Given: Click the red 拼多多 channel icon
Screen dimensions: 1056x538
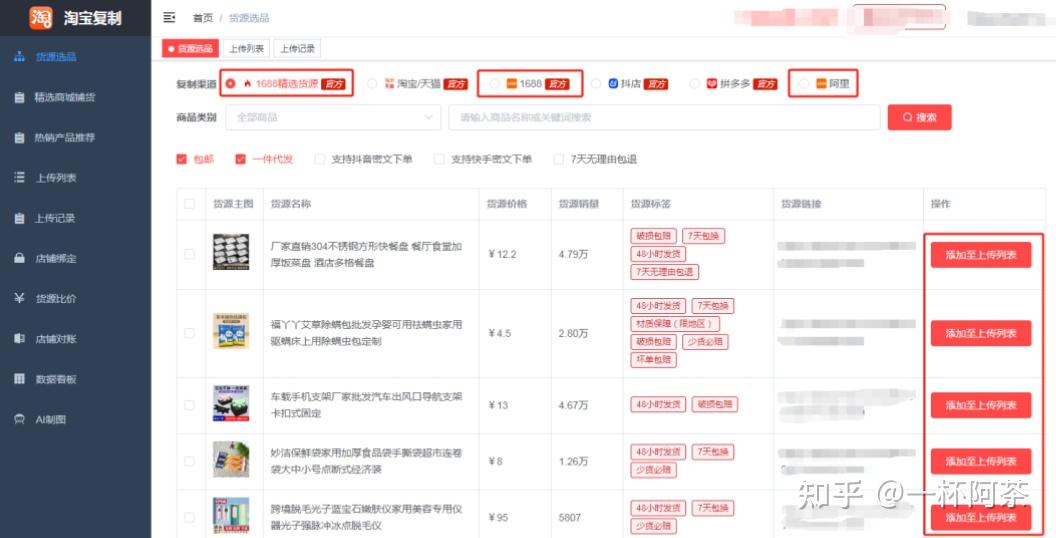Looking at the screenshot, I should tap(712, 83).
